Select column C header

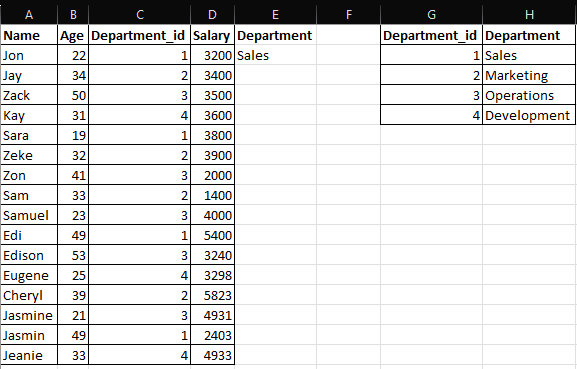click(x=139, y=15)
